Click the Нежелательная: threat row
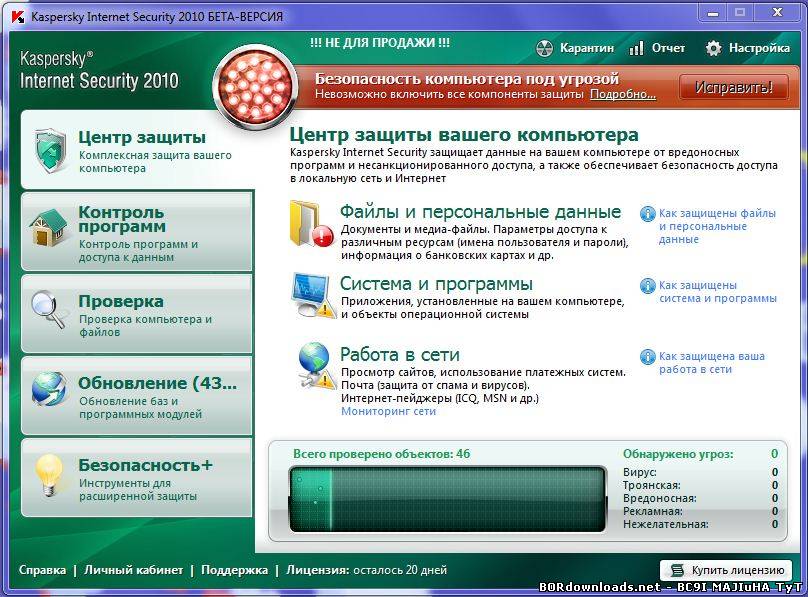The width and height of the screenshot is (808, 597). point(700,524)
